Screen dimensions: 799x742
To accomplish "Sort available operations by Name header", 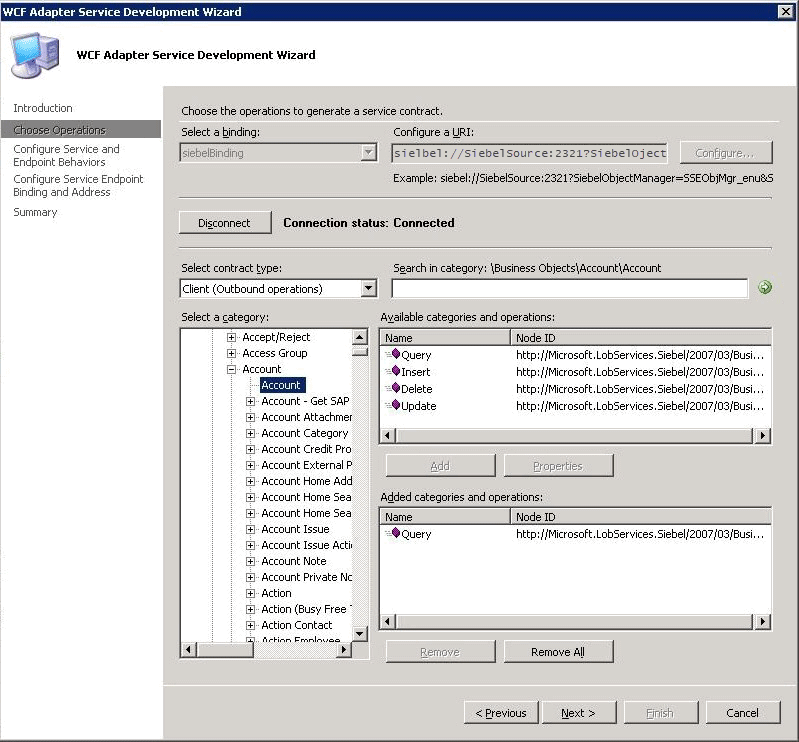I will pyautogui.click(x=445, y=338).
